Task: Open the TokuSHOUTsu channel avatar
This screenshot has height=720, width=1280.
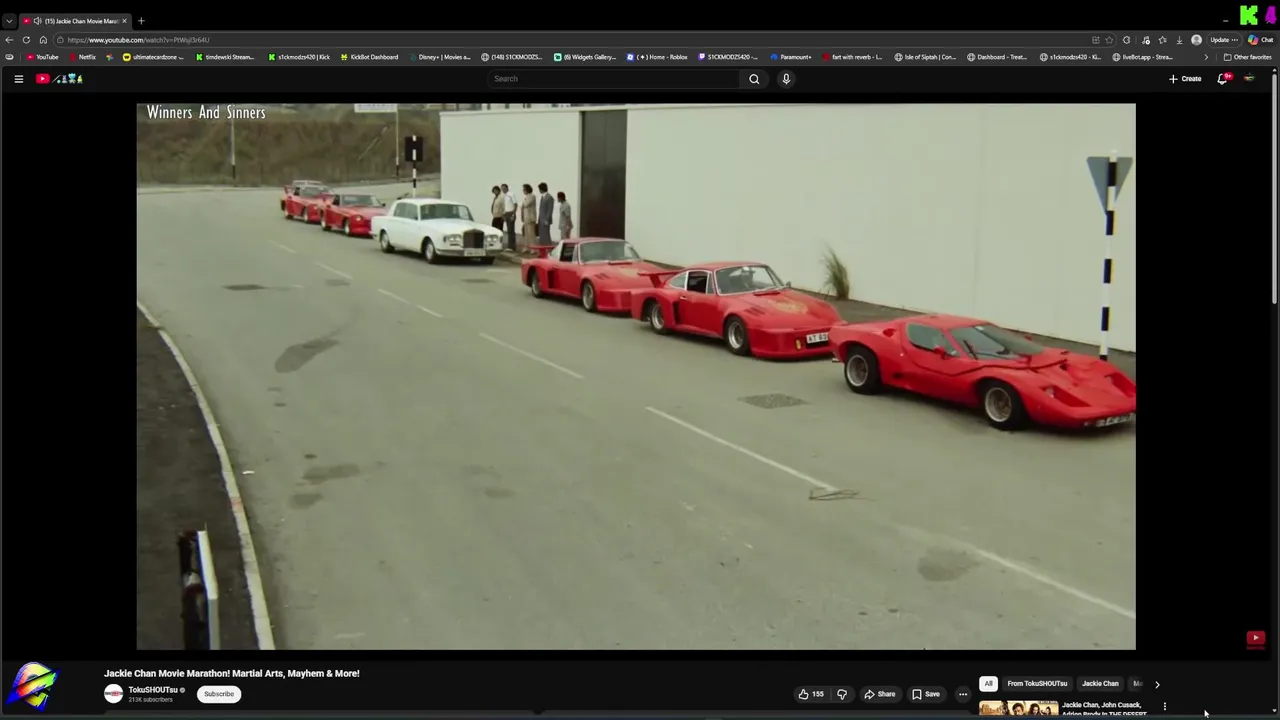Action: coord(113,694)
